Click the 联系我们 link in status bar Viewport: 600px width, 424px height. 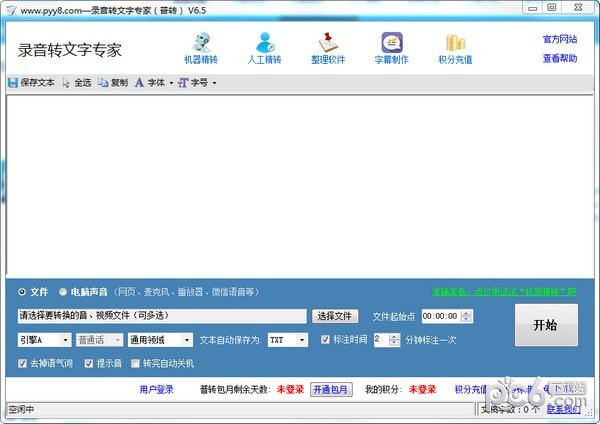[x=564, y=409]
